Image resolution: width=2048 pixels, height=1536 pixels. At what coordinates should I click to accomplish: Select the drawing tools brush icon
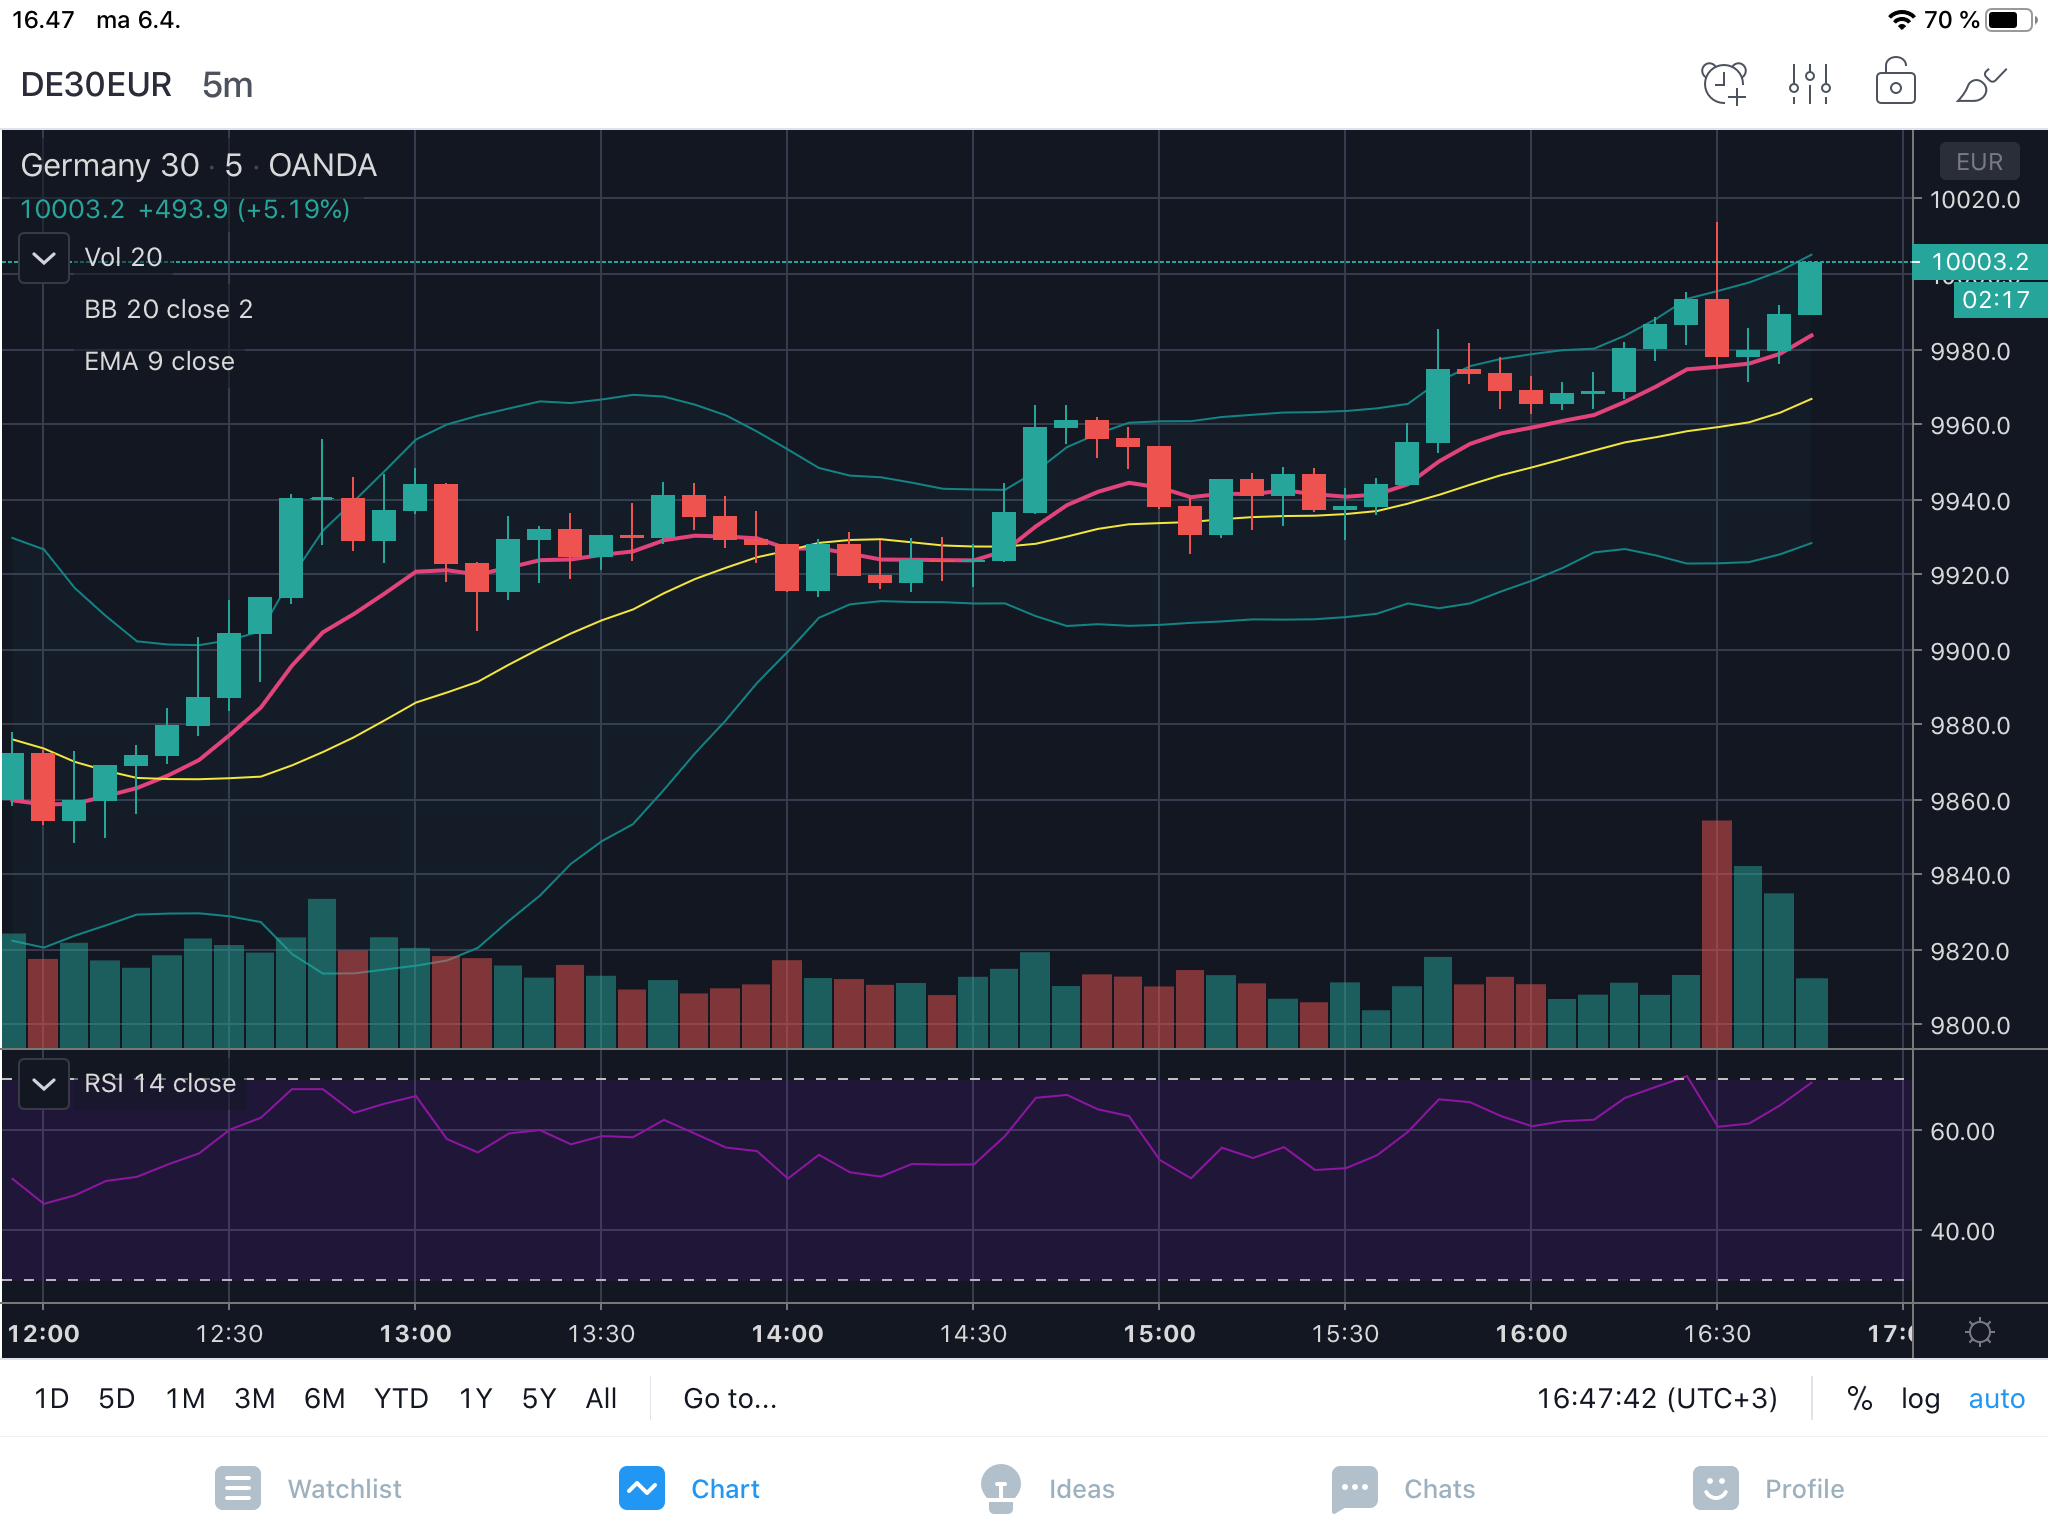click(1980, 84)
